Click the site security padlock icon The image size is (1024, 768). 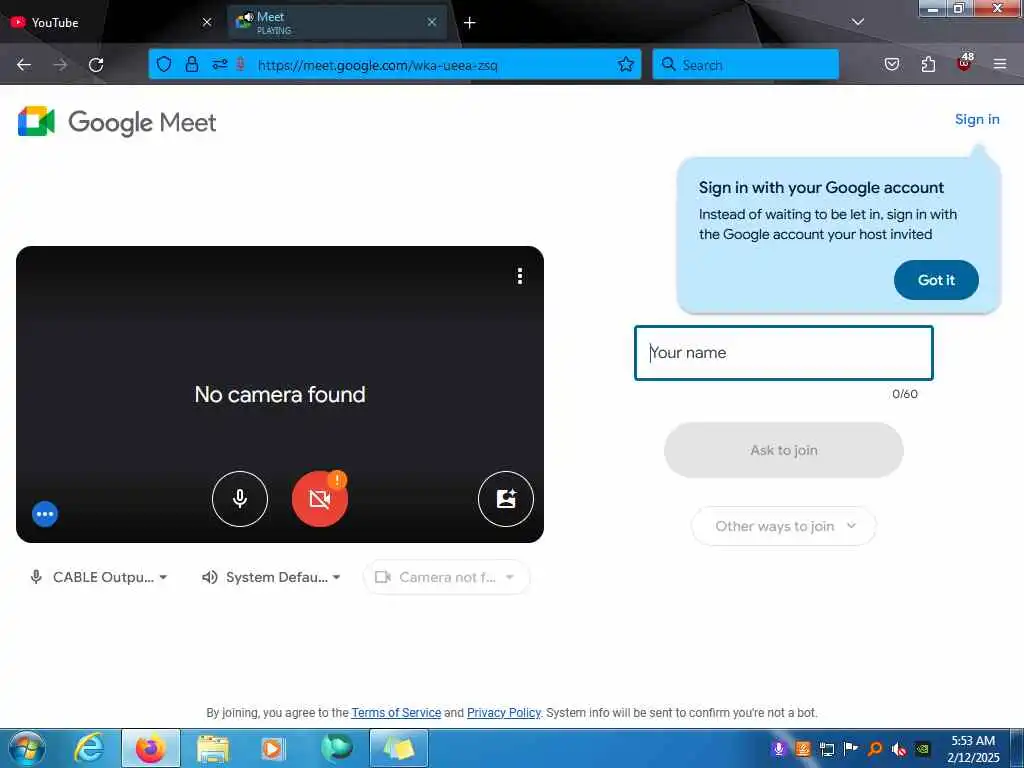191,64
